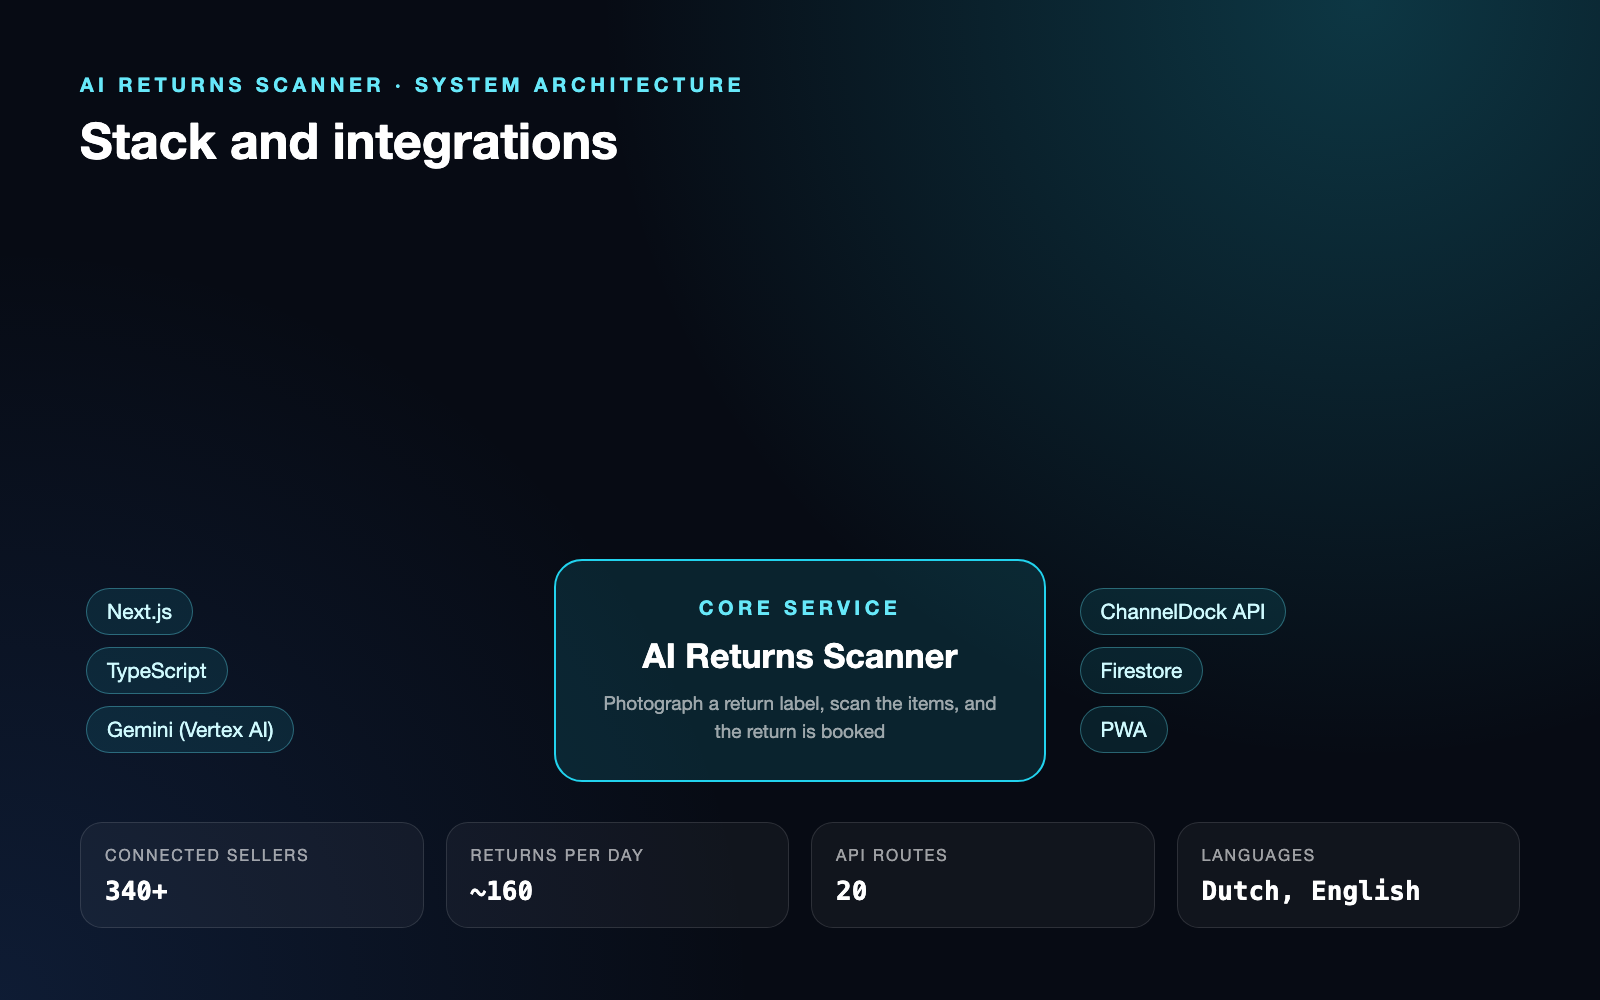Select the '340+' value
This screenshot has width=1600, height=1000.
[136, 891]
